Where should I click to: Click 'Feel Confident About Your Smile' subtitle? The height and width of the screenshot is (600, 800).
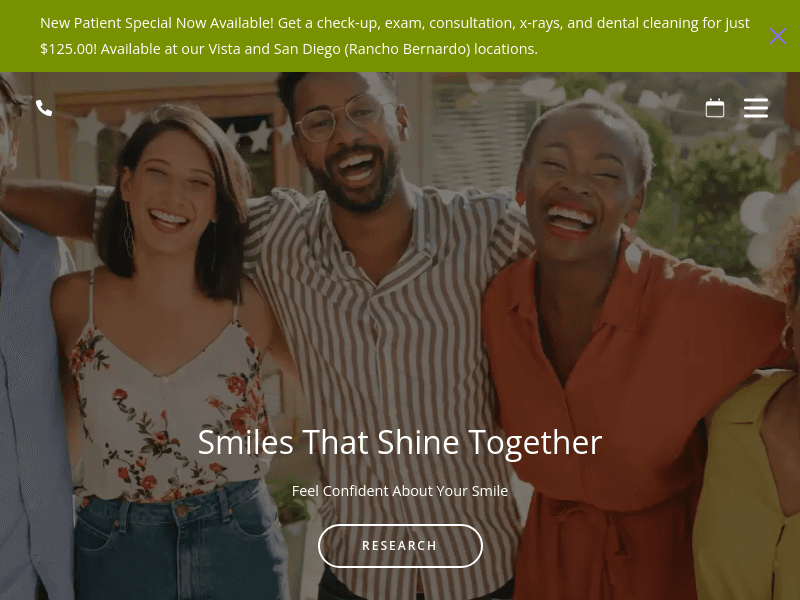coord(400,491)
